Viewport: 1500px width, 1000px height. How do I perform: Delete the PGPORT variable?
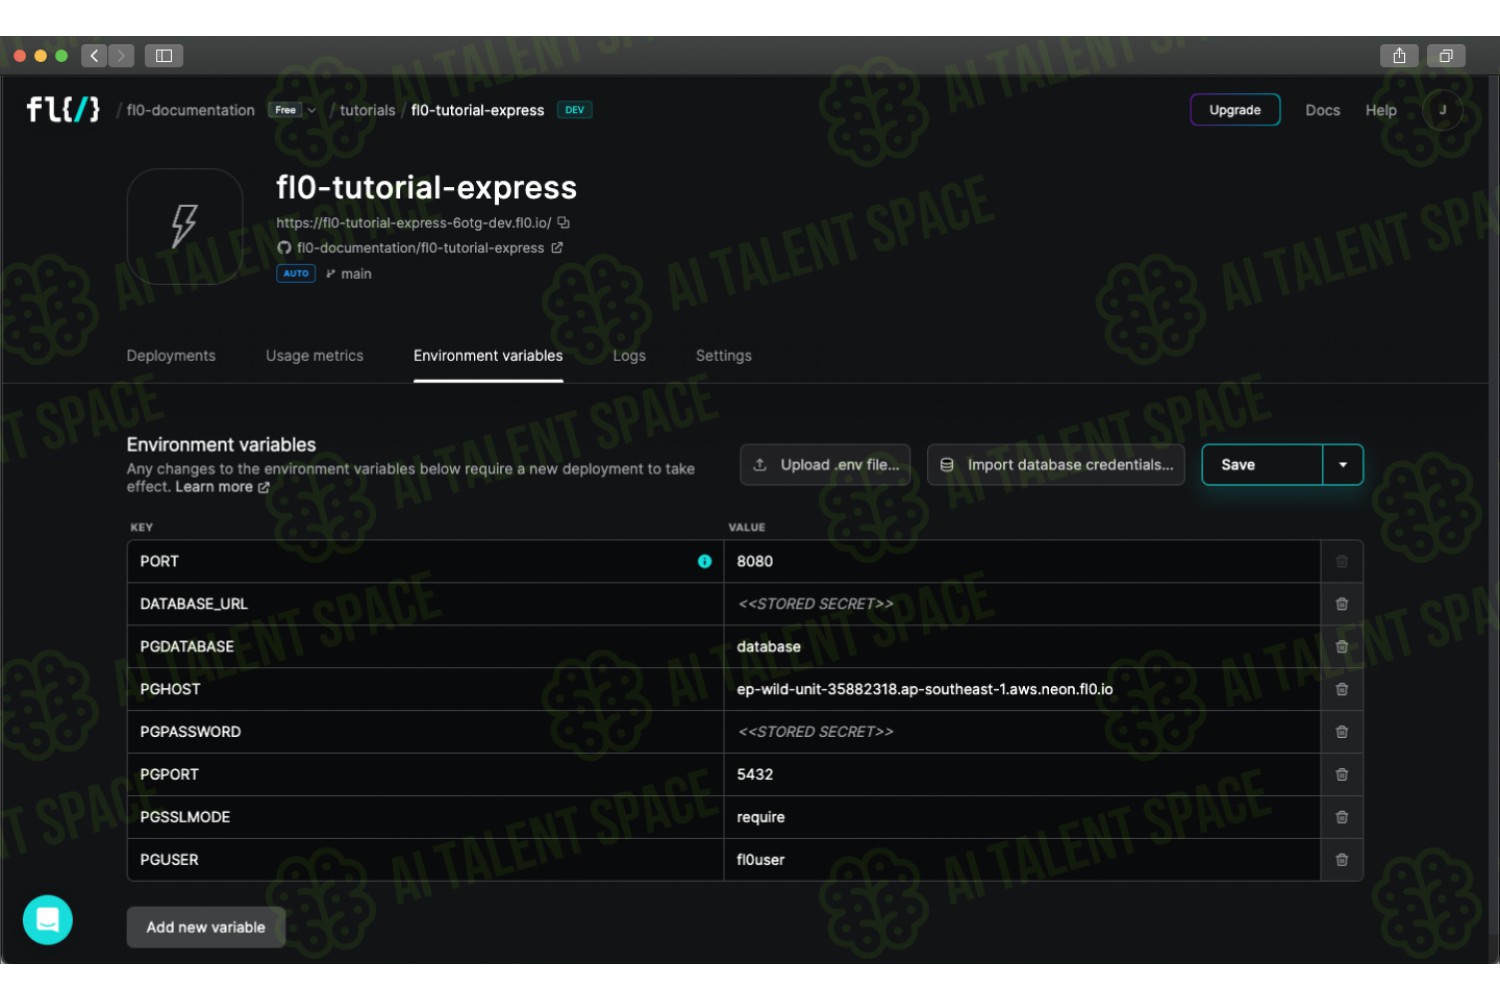[x=1342, y=774]
